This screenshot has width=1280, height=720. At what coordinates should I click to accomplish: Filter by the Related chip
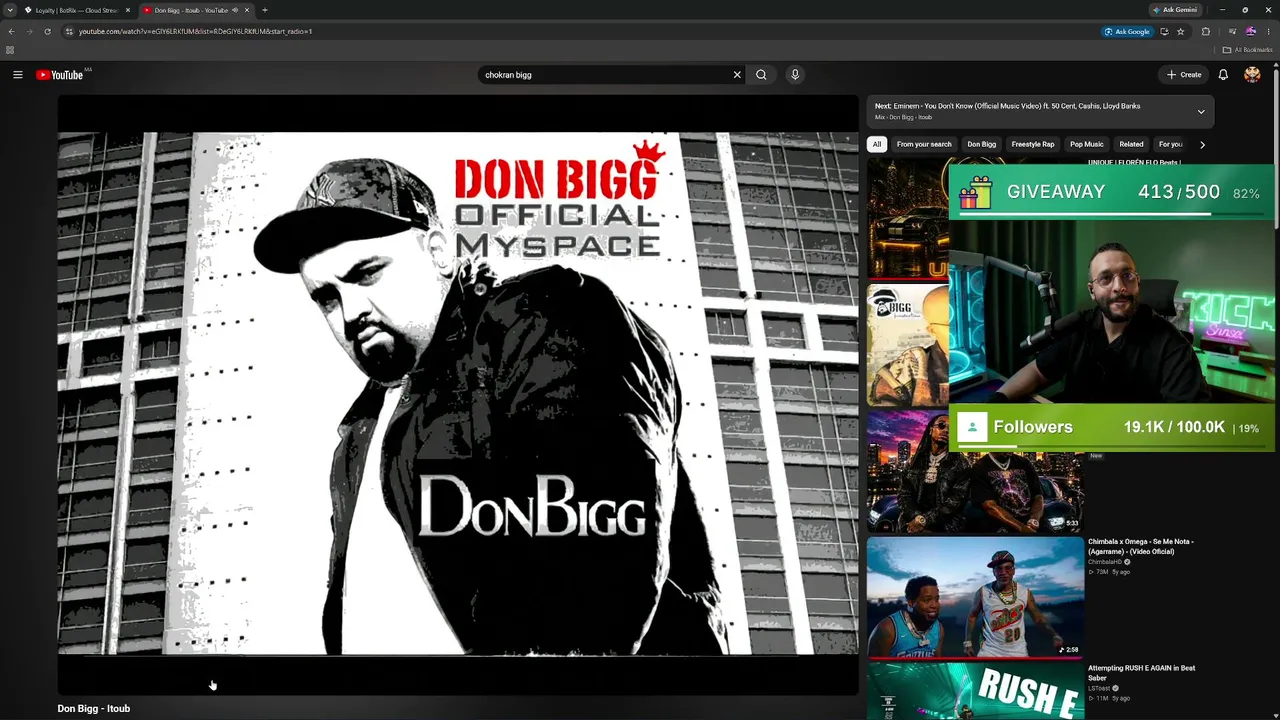click(1131, 144)
